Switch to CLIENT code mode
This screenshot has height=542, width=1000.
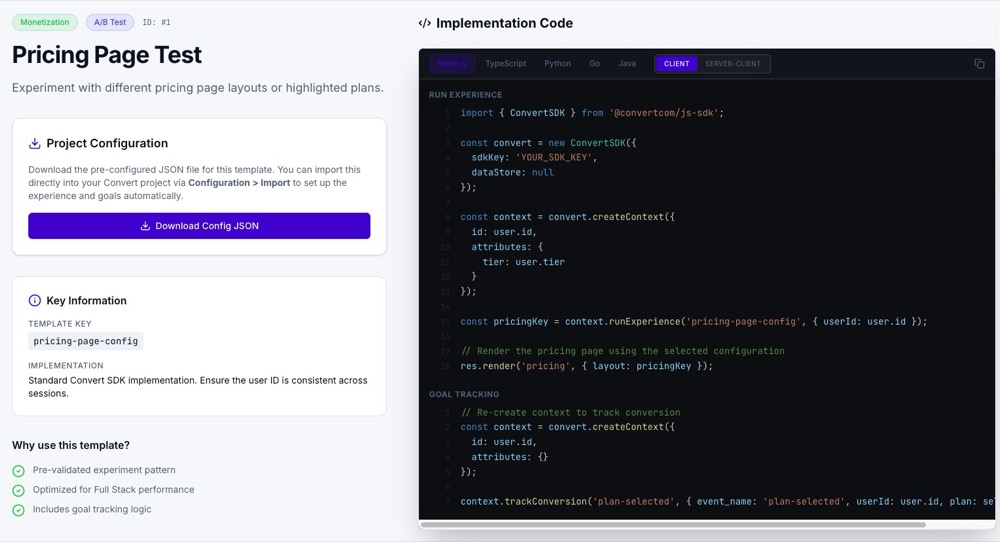click(676, 64)
